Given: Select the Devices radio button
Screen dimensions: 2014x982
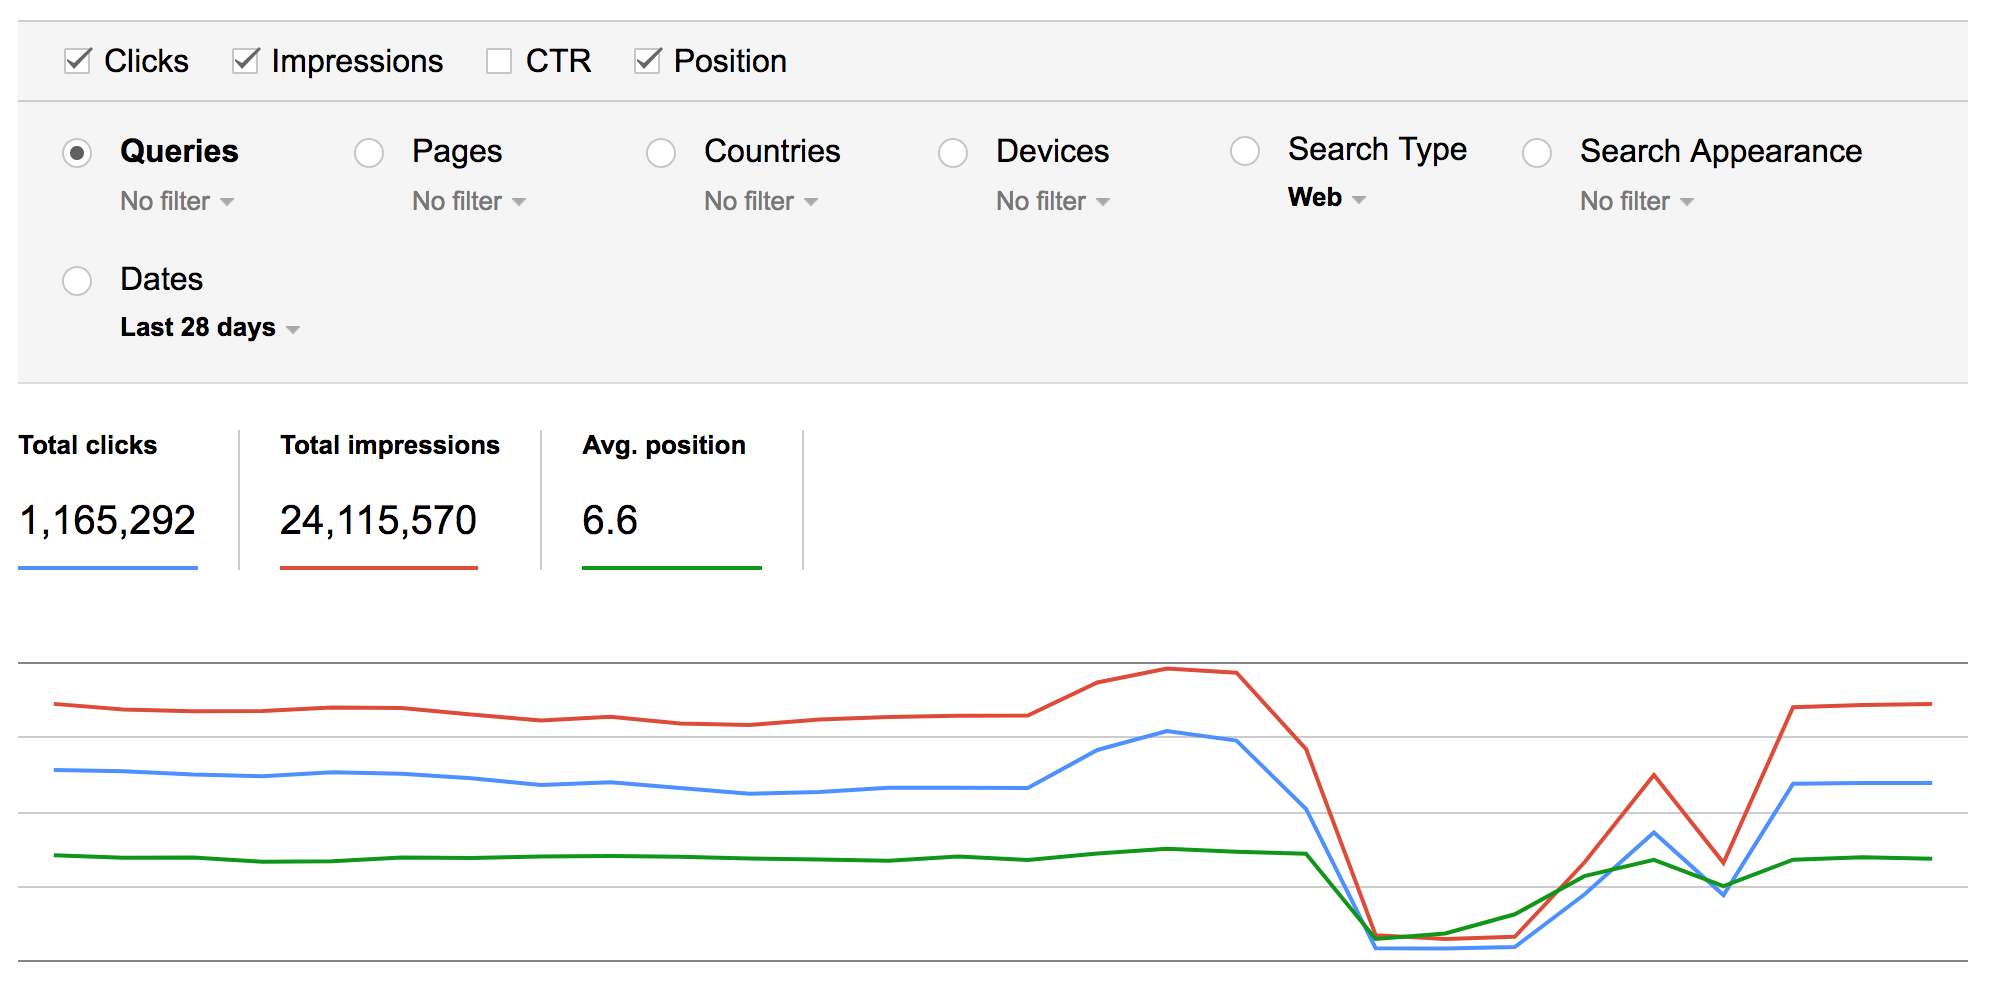Looking at the screenshot, I should 952,153.
